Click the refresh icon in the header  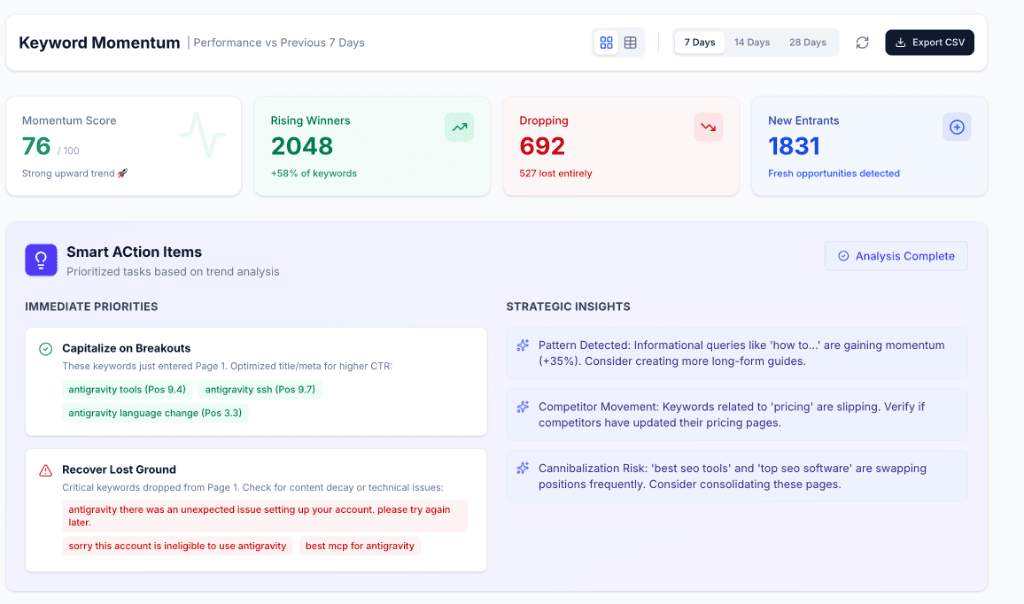point(862,42)
